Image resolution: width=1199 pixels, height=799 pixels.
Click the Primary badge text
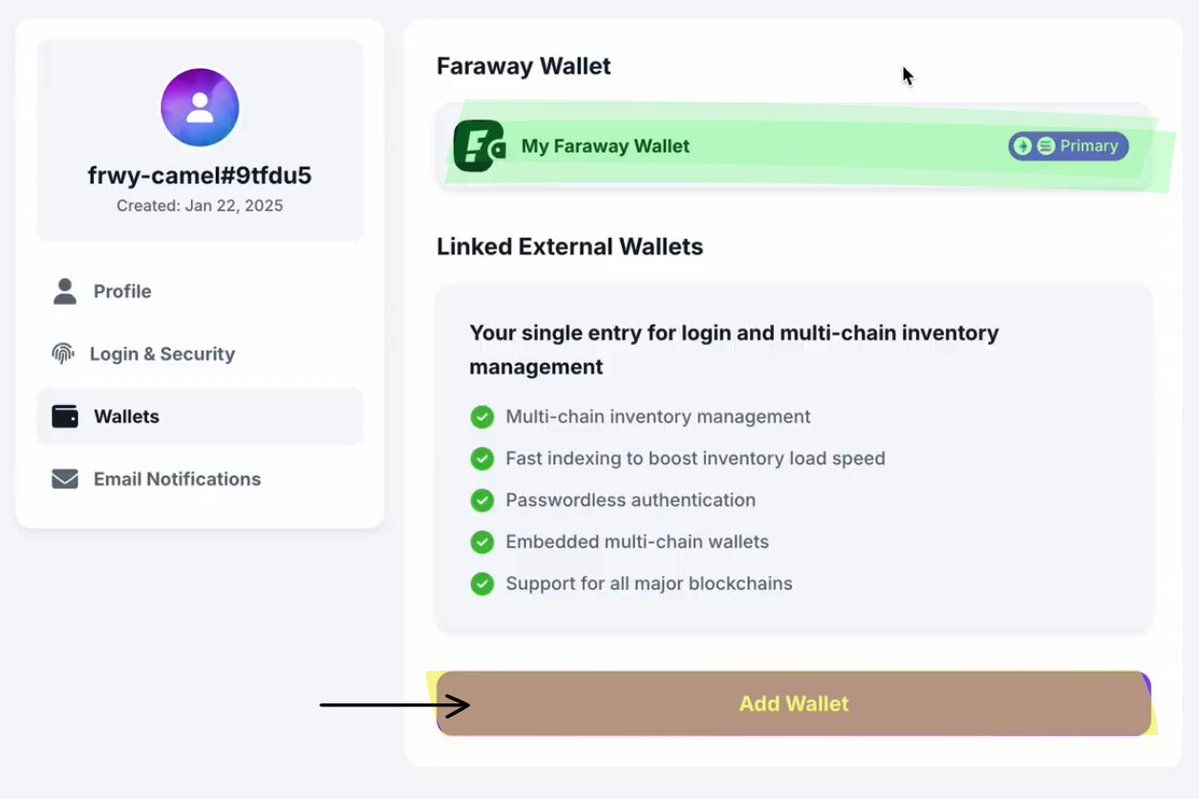[x=1089, y=146]
